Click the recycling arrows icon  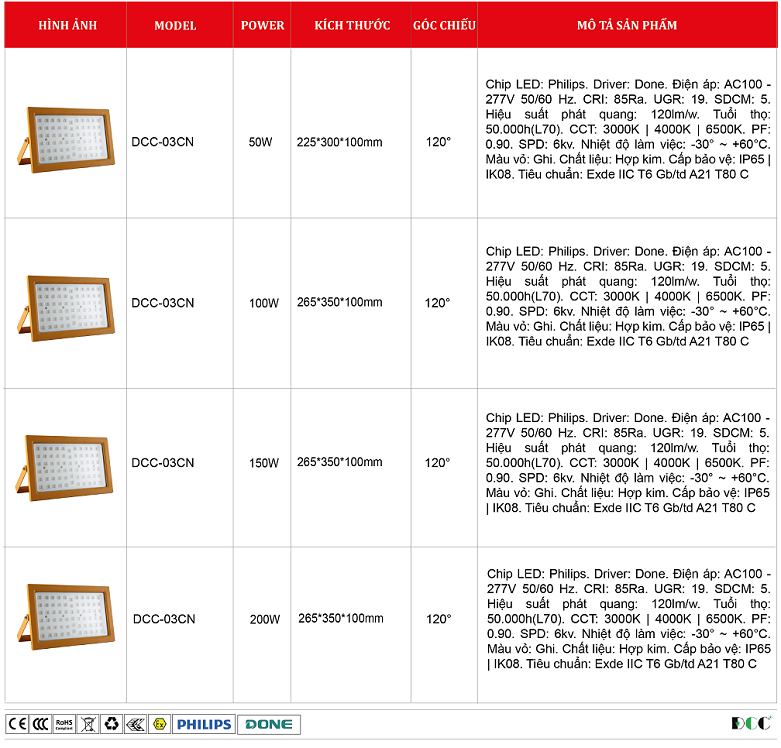[111, 724]
